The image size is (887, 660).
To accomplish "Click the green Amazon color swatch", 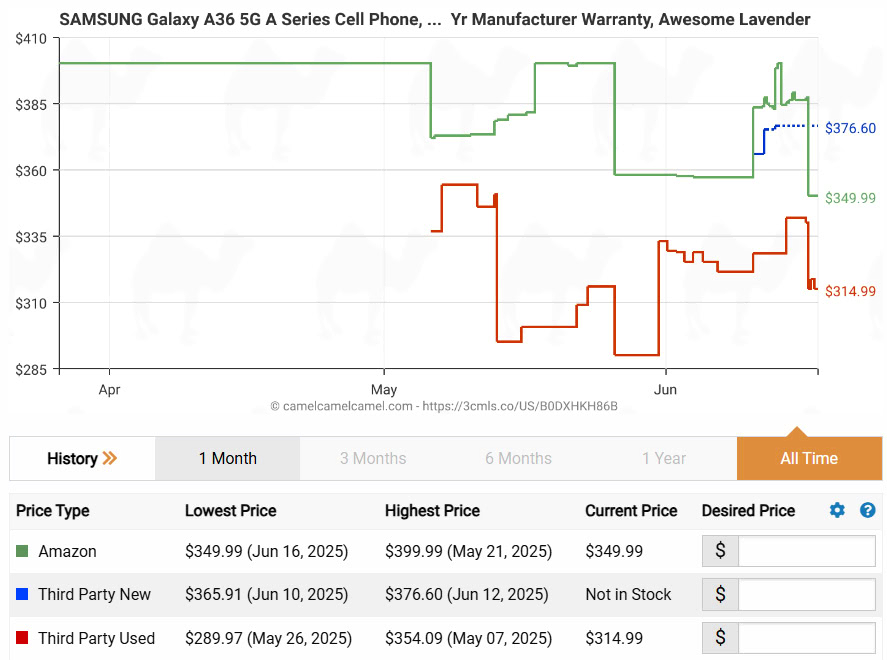I will [22, 551].
